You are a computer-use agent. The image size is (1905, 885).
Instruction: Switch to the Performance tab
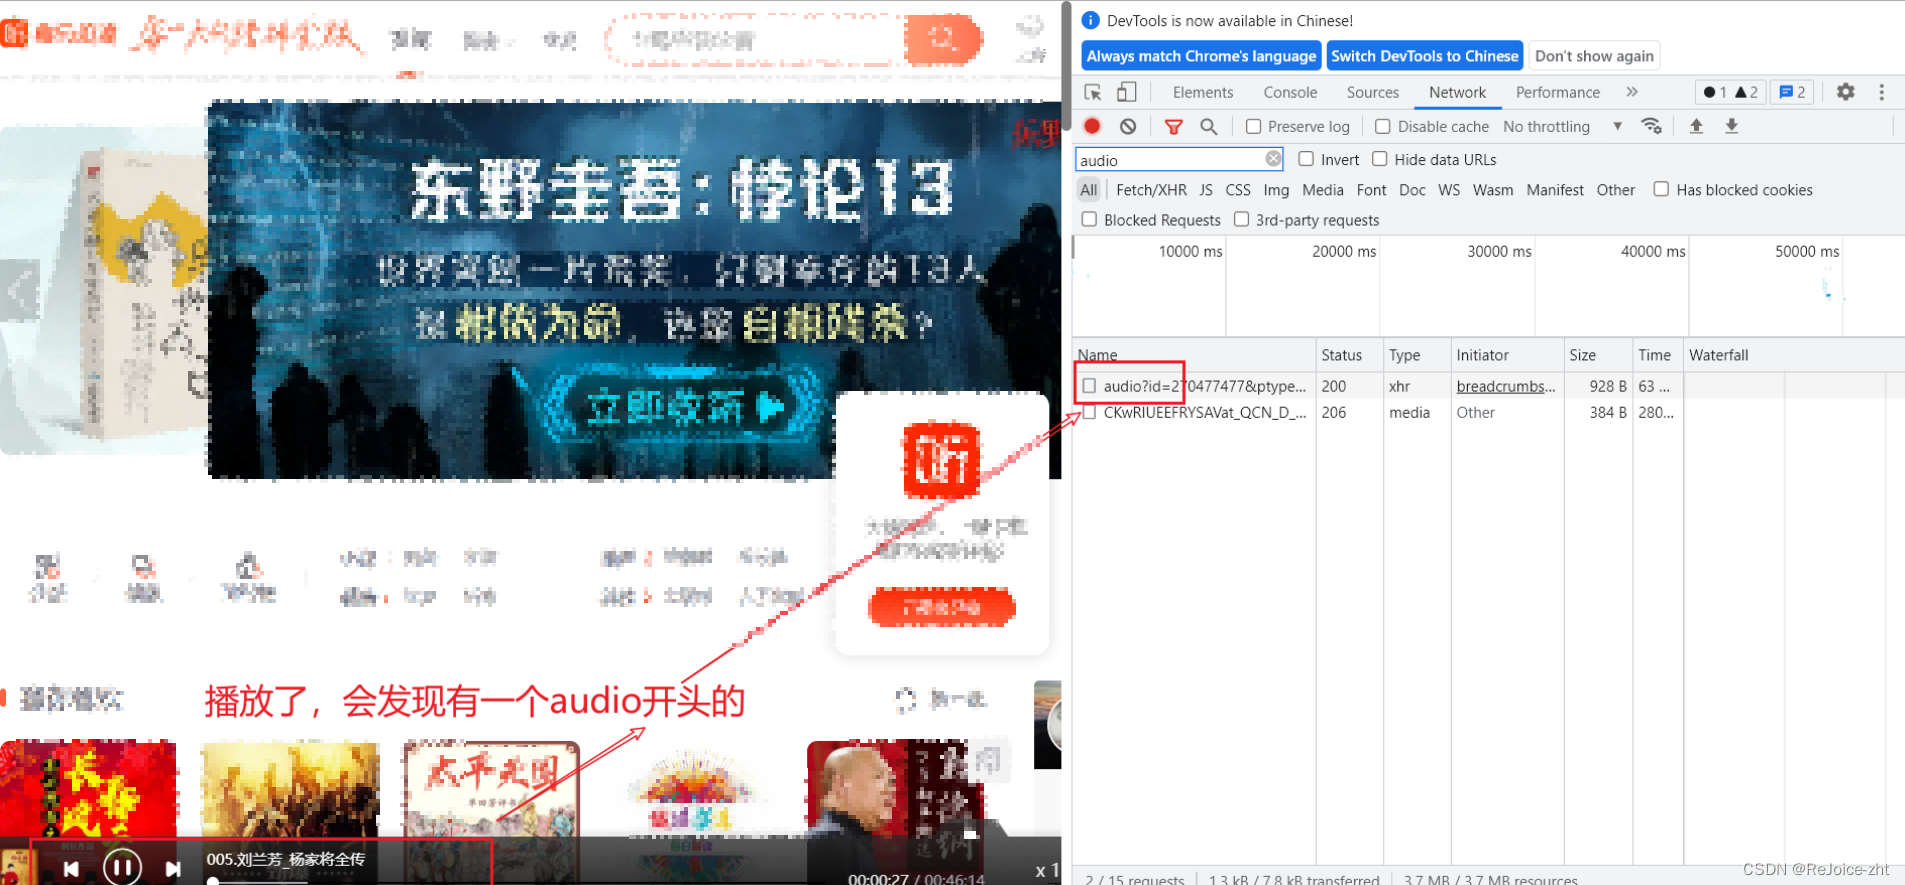pyautogui.click(x=1558, y=92)
